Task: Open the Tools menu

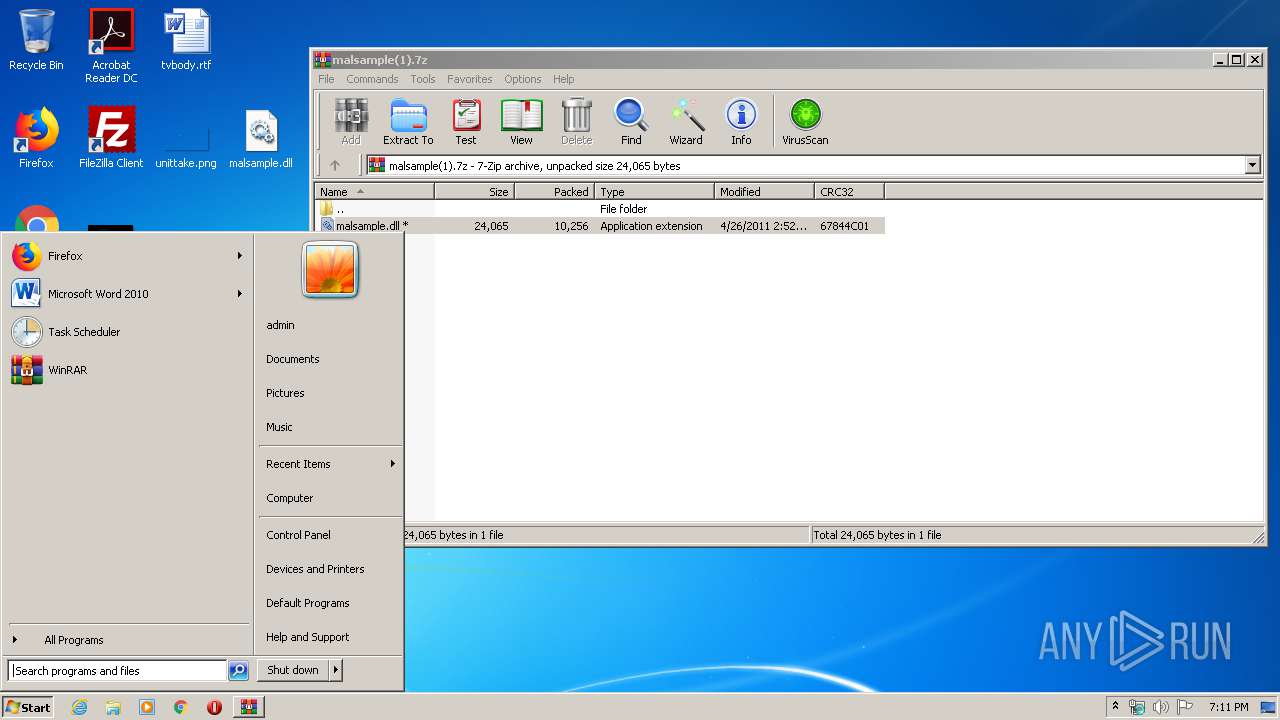Action: (423, 79)
